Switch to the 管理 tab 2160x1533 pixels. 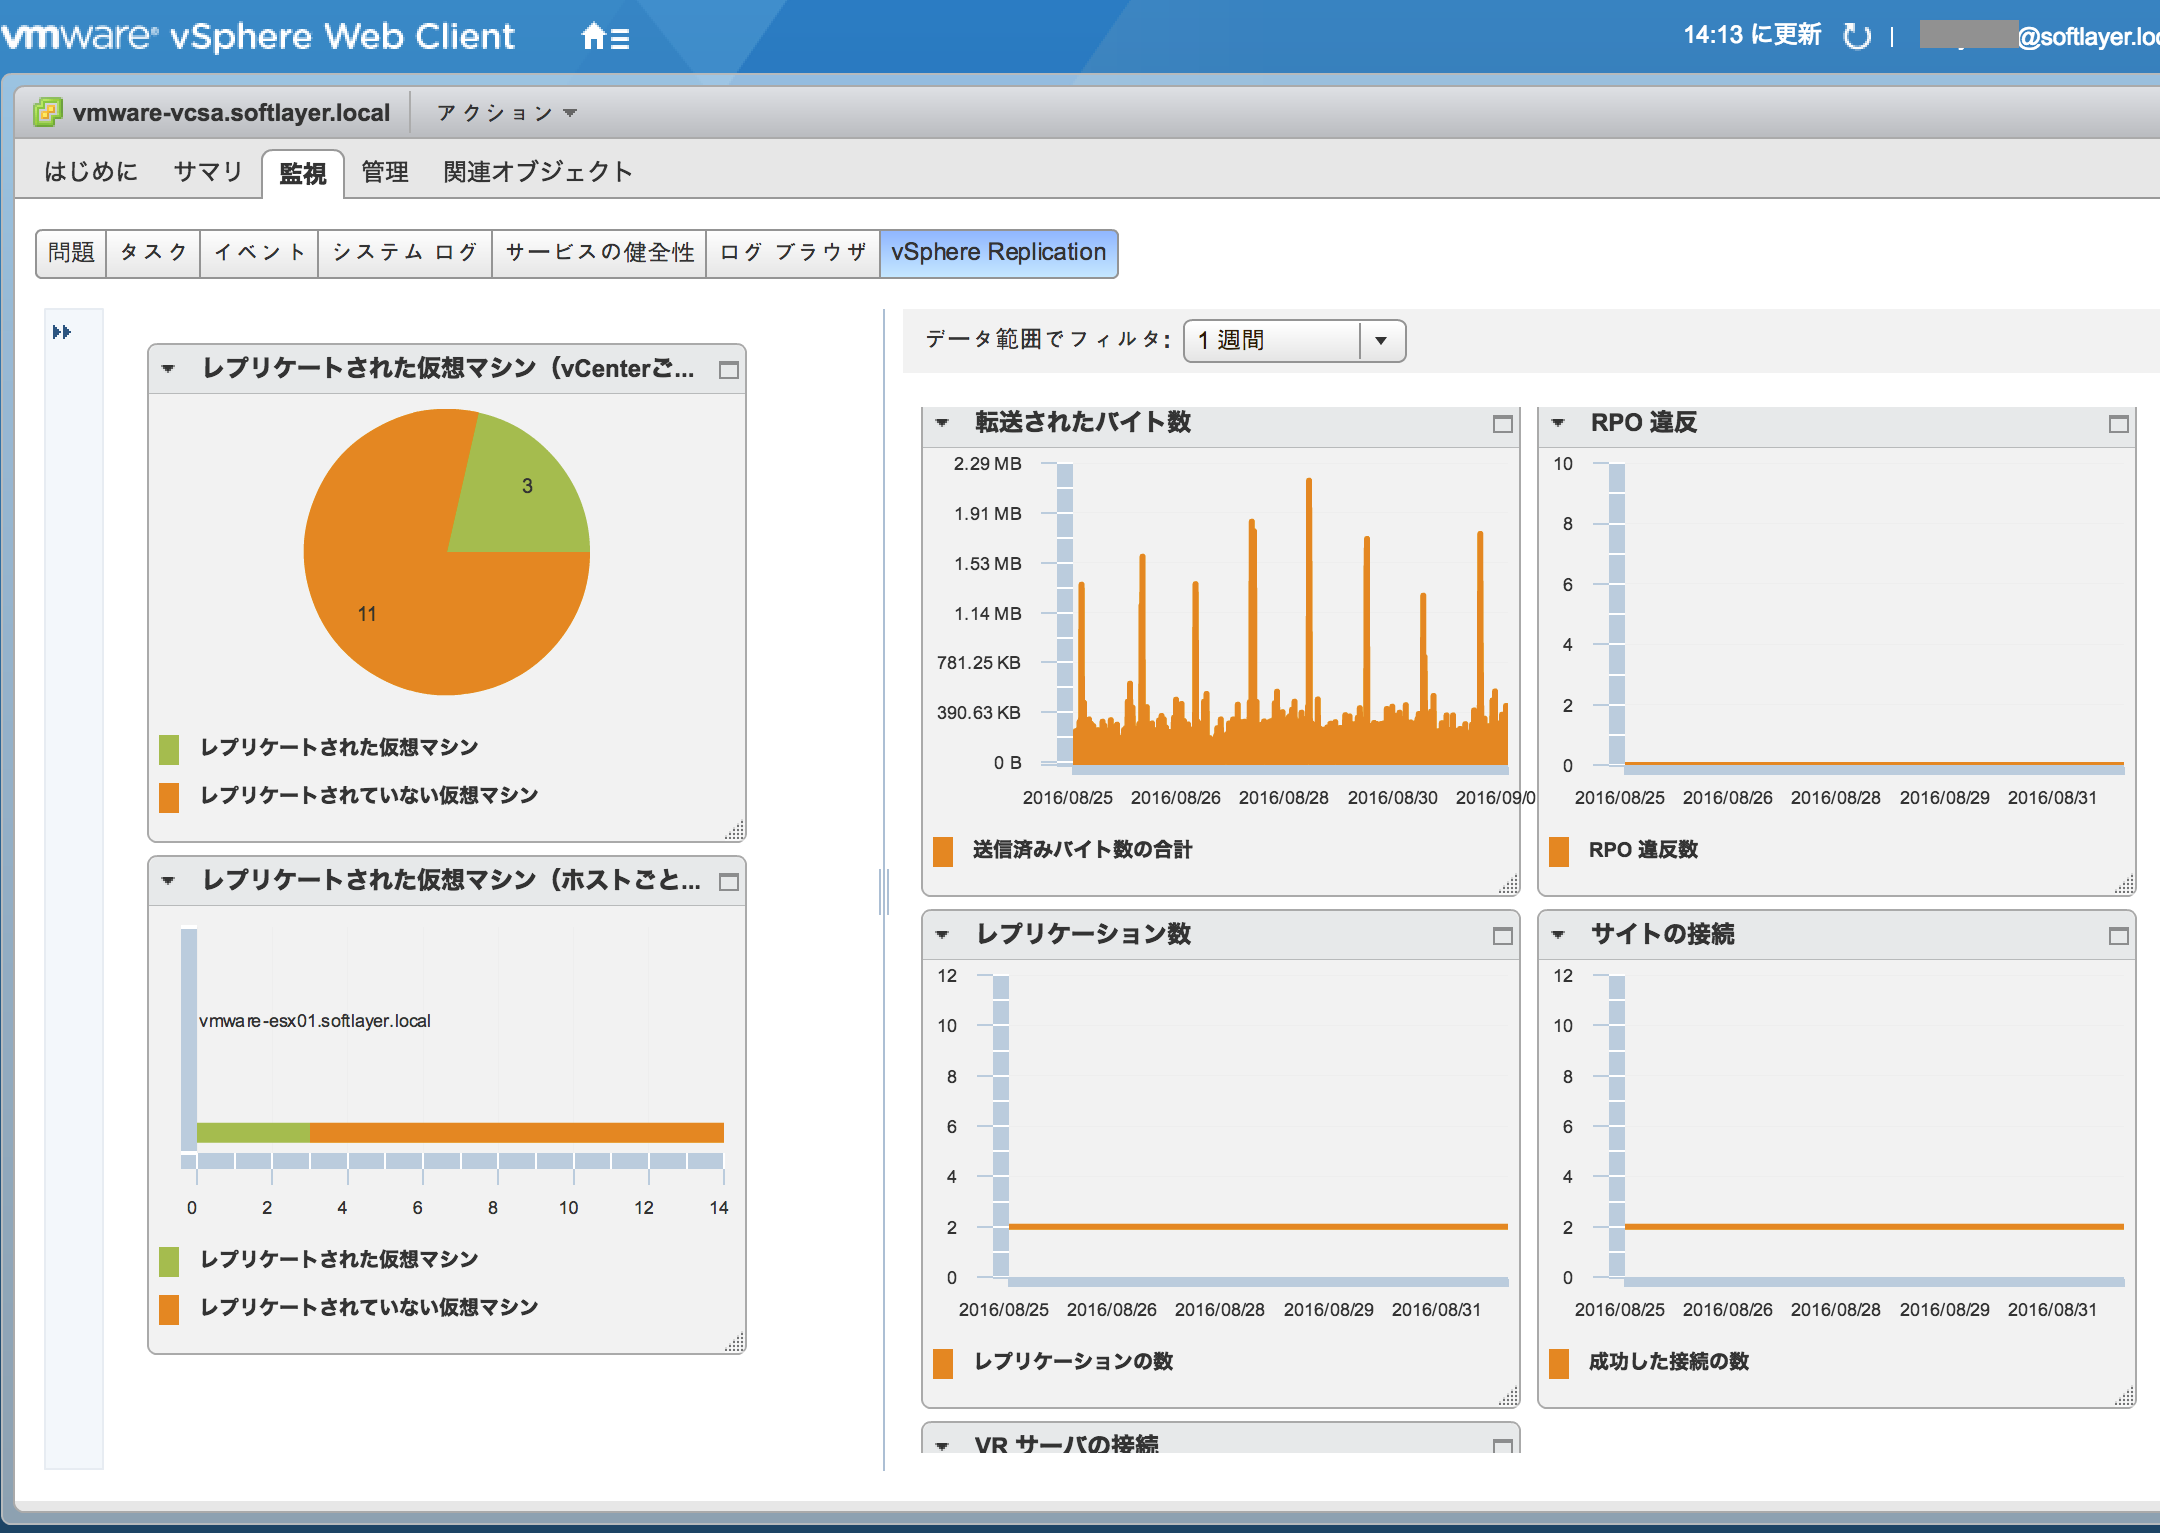click(x=383, y=171)
